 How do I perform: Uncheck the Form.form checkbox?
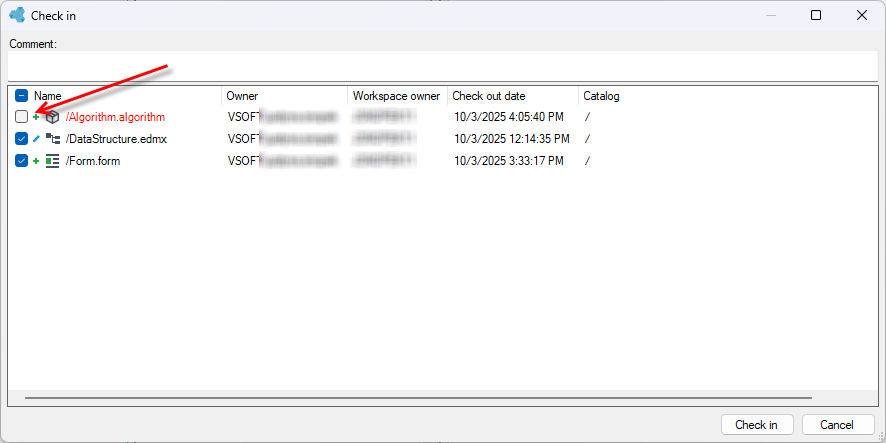click(21, 161)
